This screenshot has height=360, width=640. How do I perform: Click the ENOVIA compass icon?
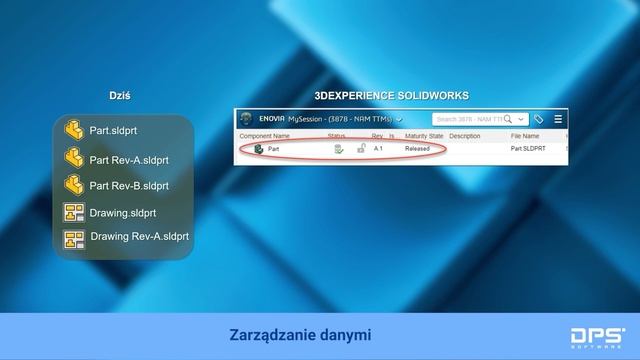[246, 119]
